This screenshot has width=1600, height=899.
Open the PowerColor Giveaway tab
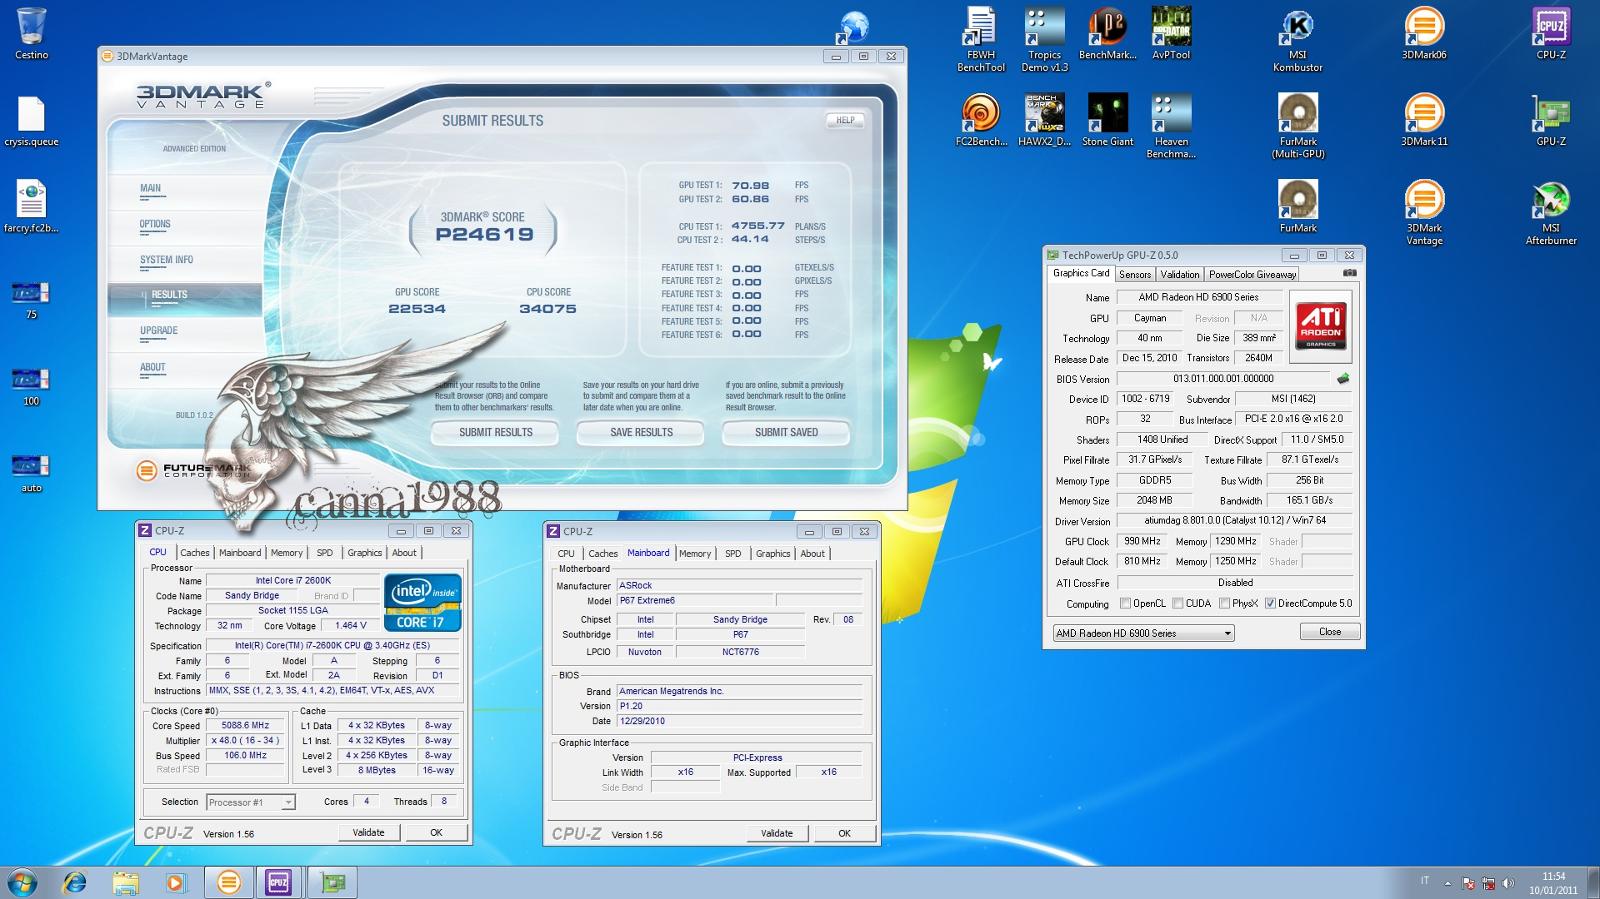click(x=1252, y=274)
